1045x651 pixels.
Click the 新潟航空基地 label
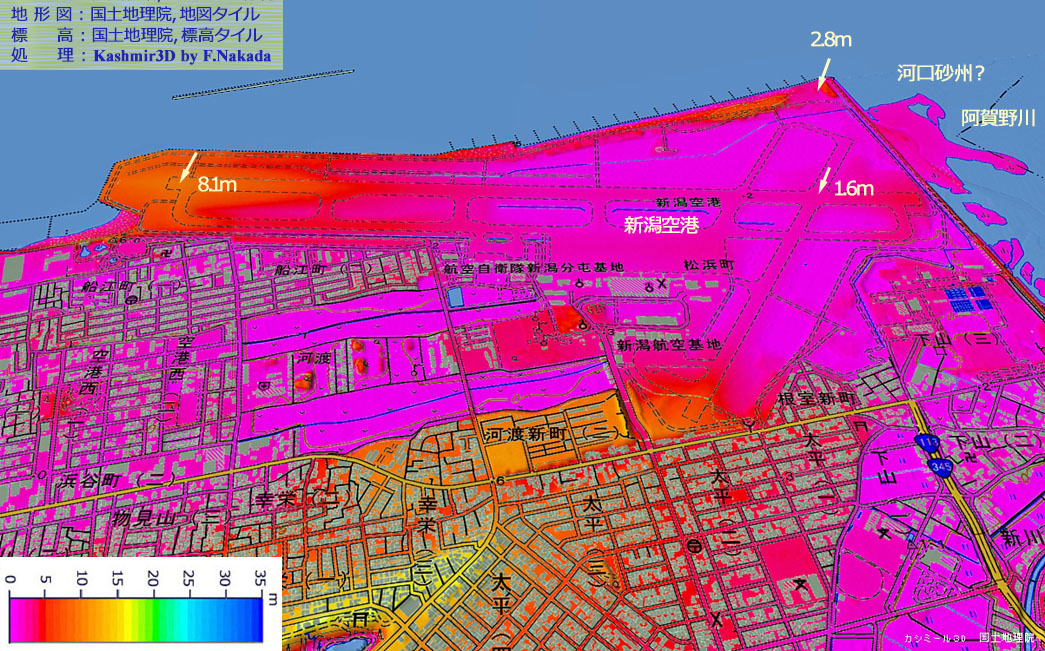[667, 344]
